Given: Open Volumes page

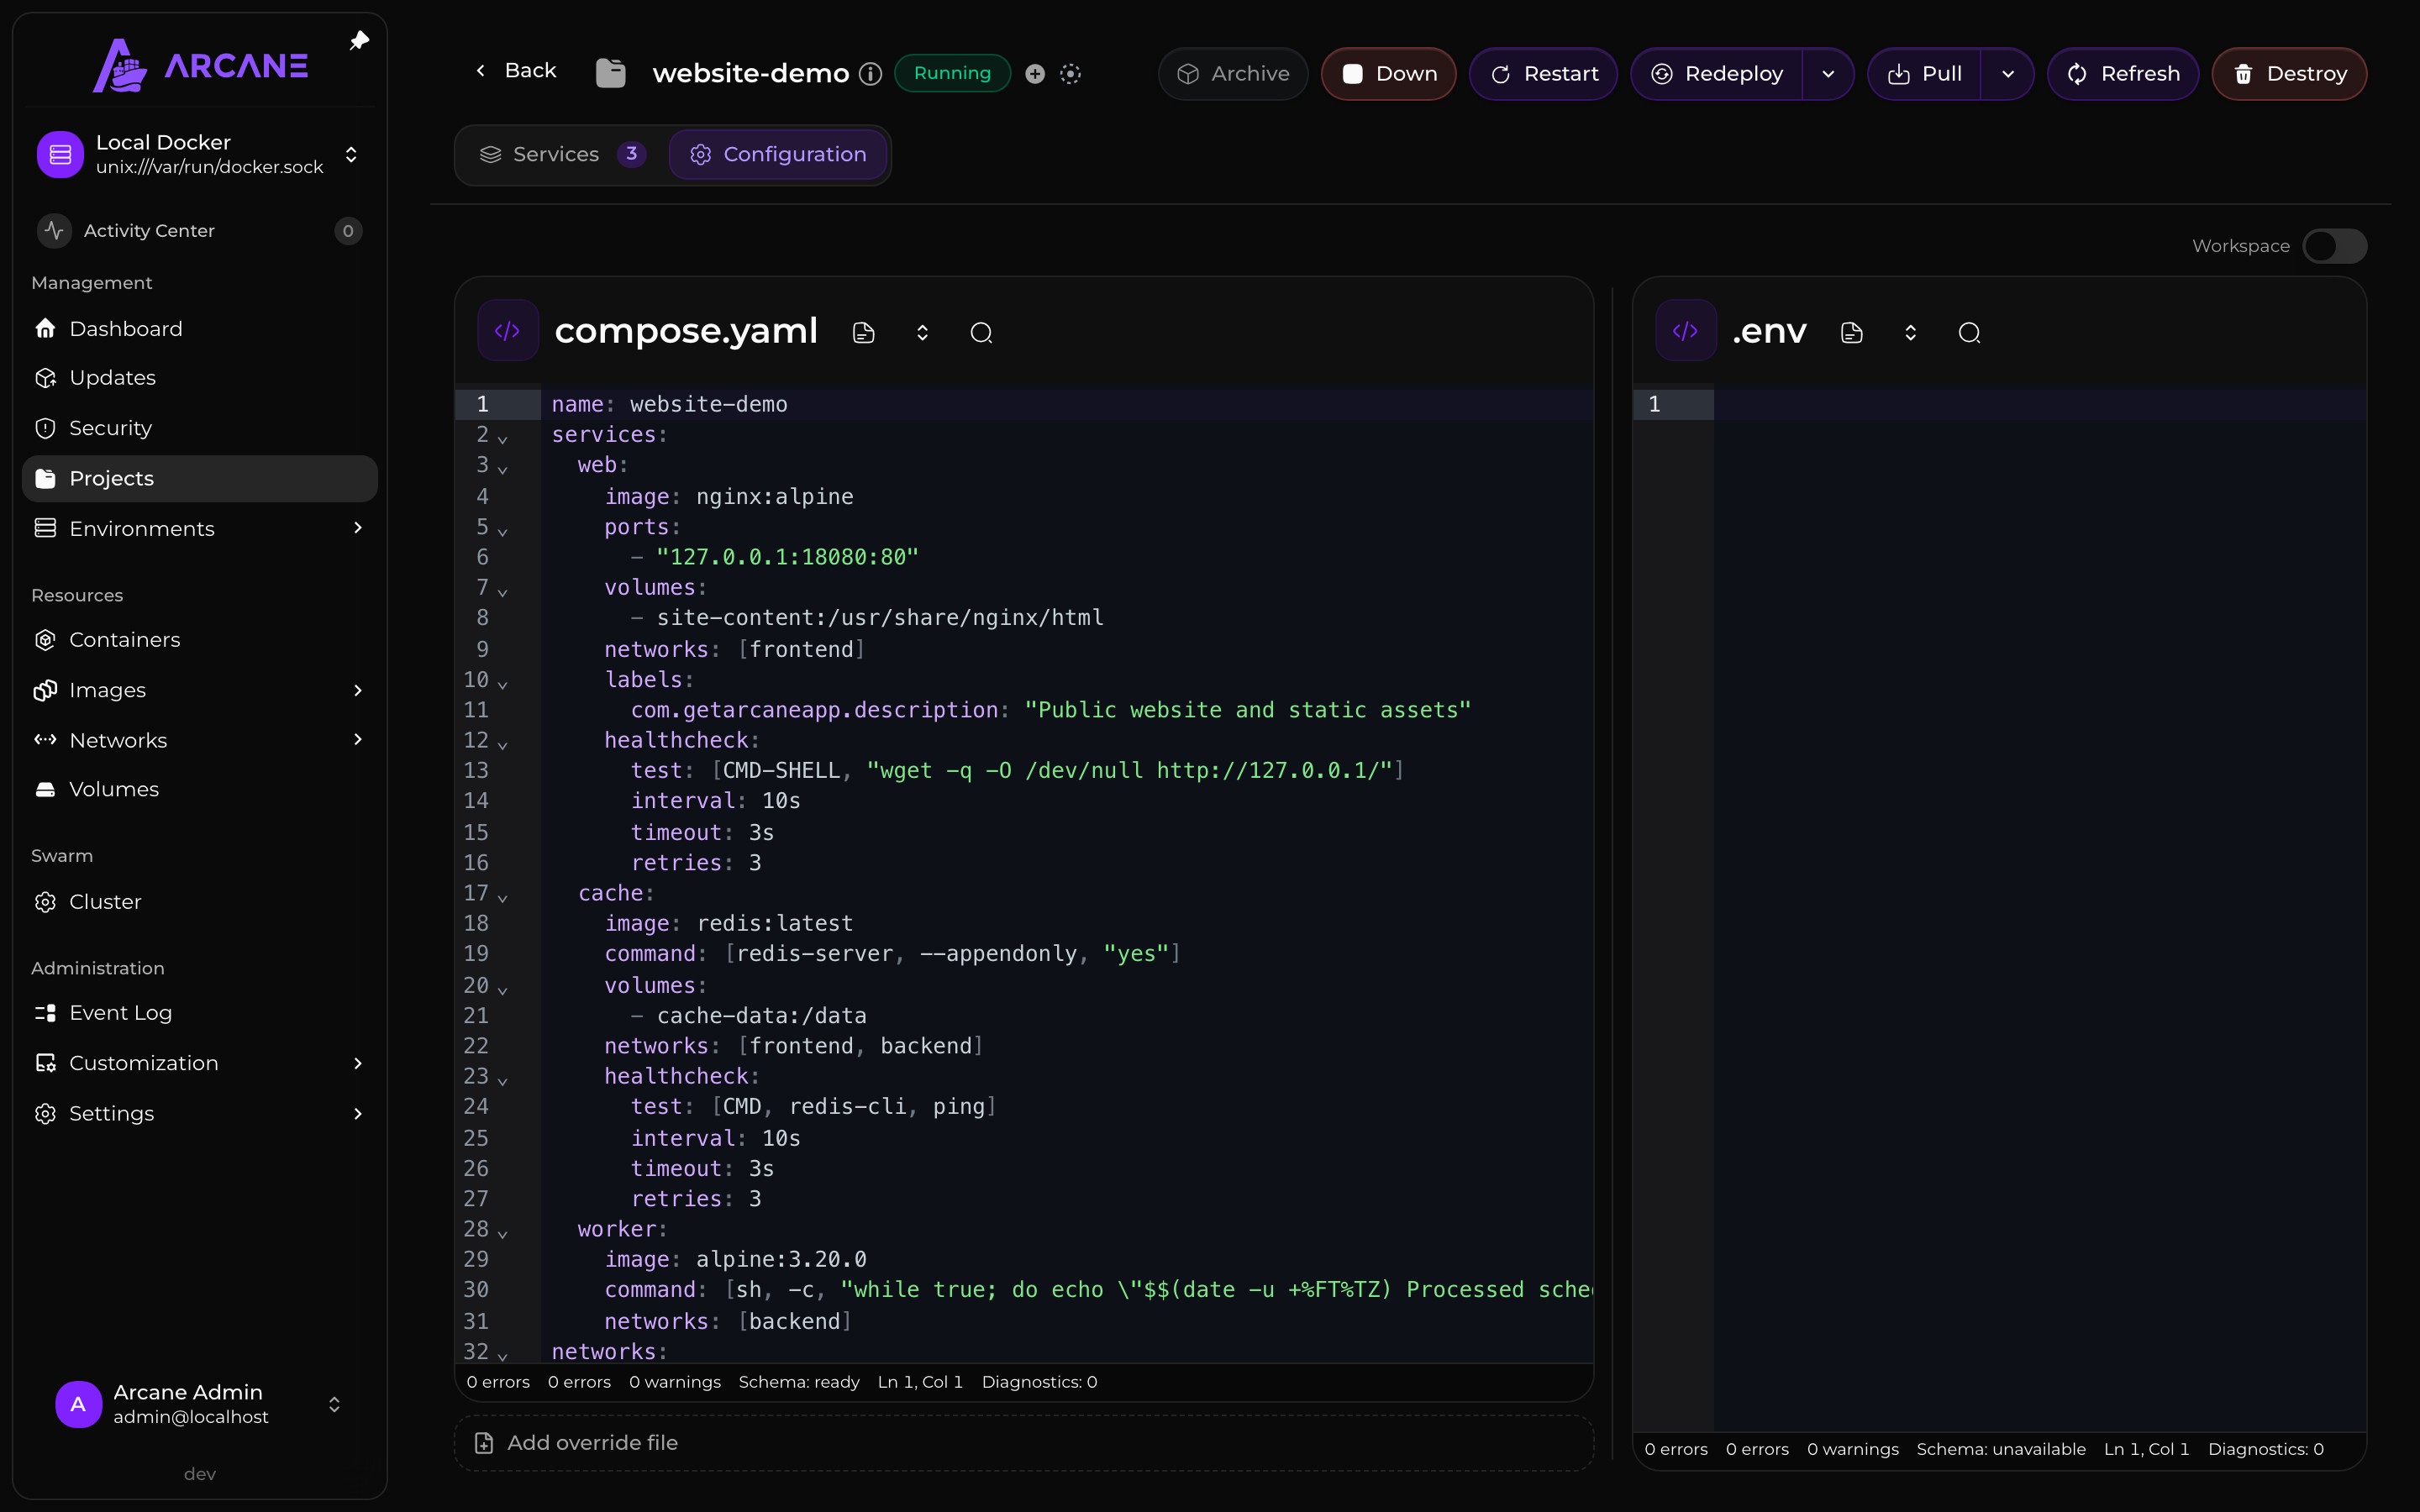Looking at the screenshot, I should [200, 790].
